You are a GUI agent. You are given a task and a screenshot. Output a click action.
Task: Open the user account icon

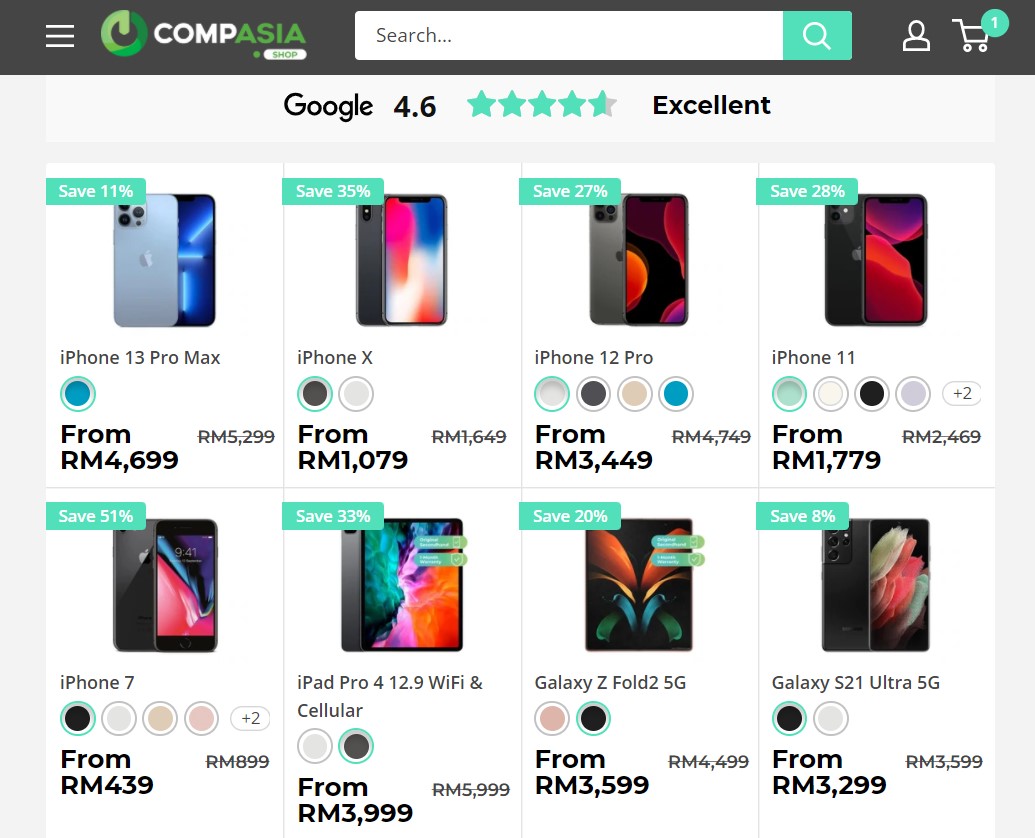(916, 36)
